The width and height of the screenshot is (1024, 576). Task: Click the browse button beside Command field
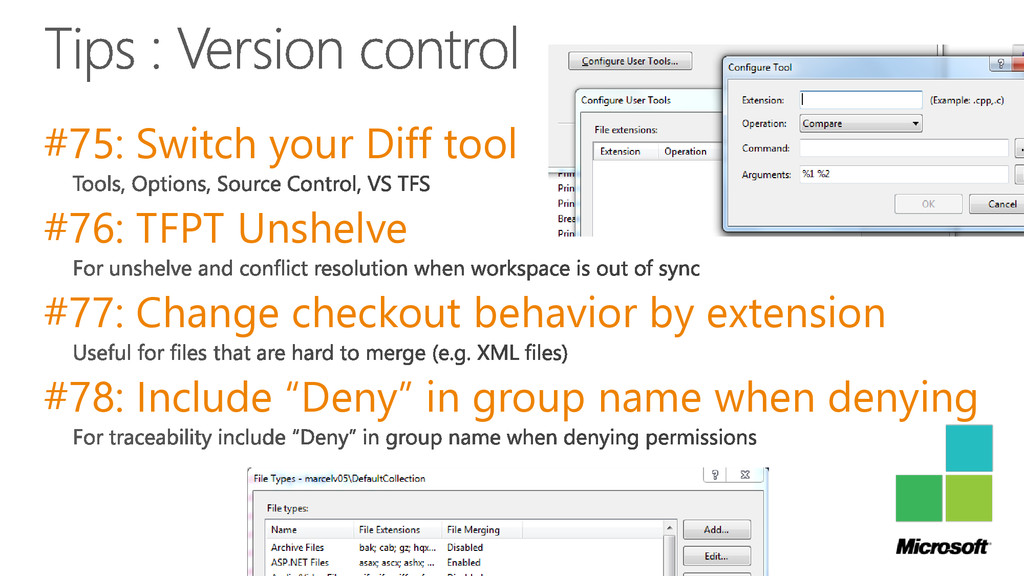pyautogui.click(x=1019, y=148)
